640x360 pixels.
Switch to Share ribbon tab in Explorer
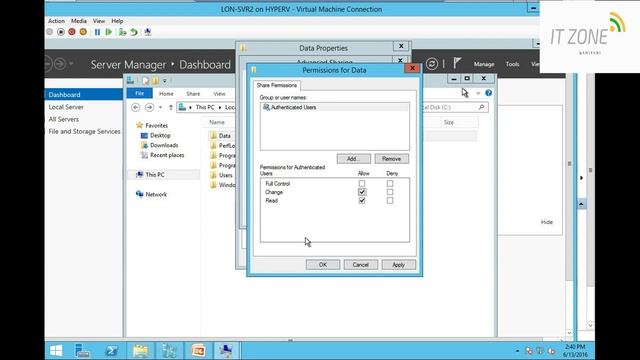tap(193, 94)
